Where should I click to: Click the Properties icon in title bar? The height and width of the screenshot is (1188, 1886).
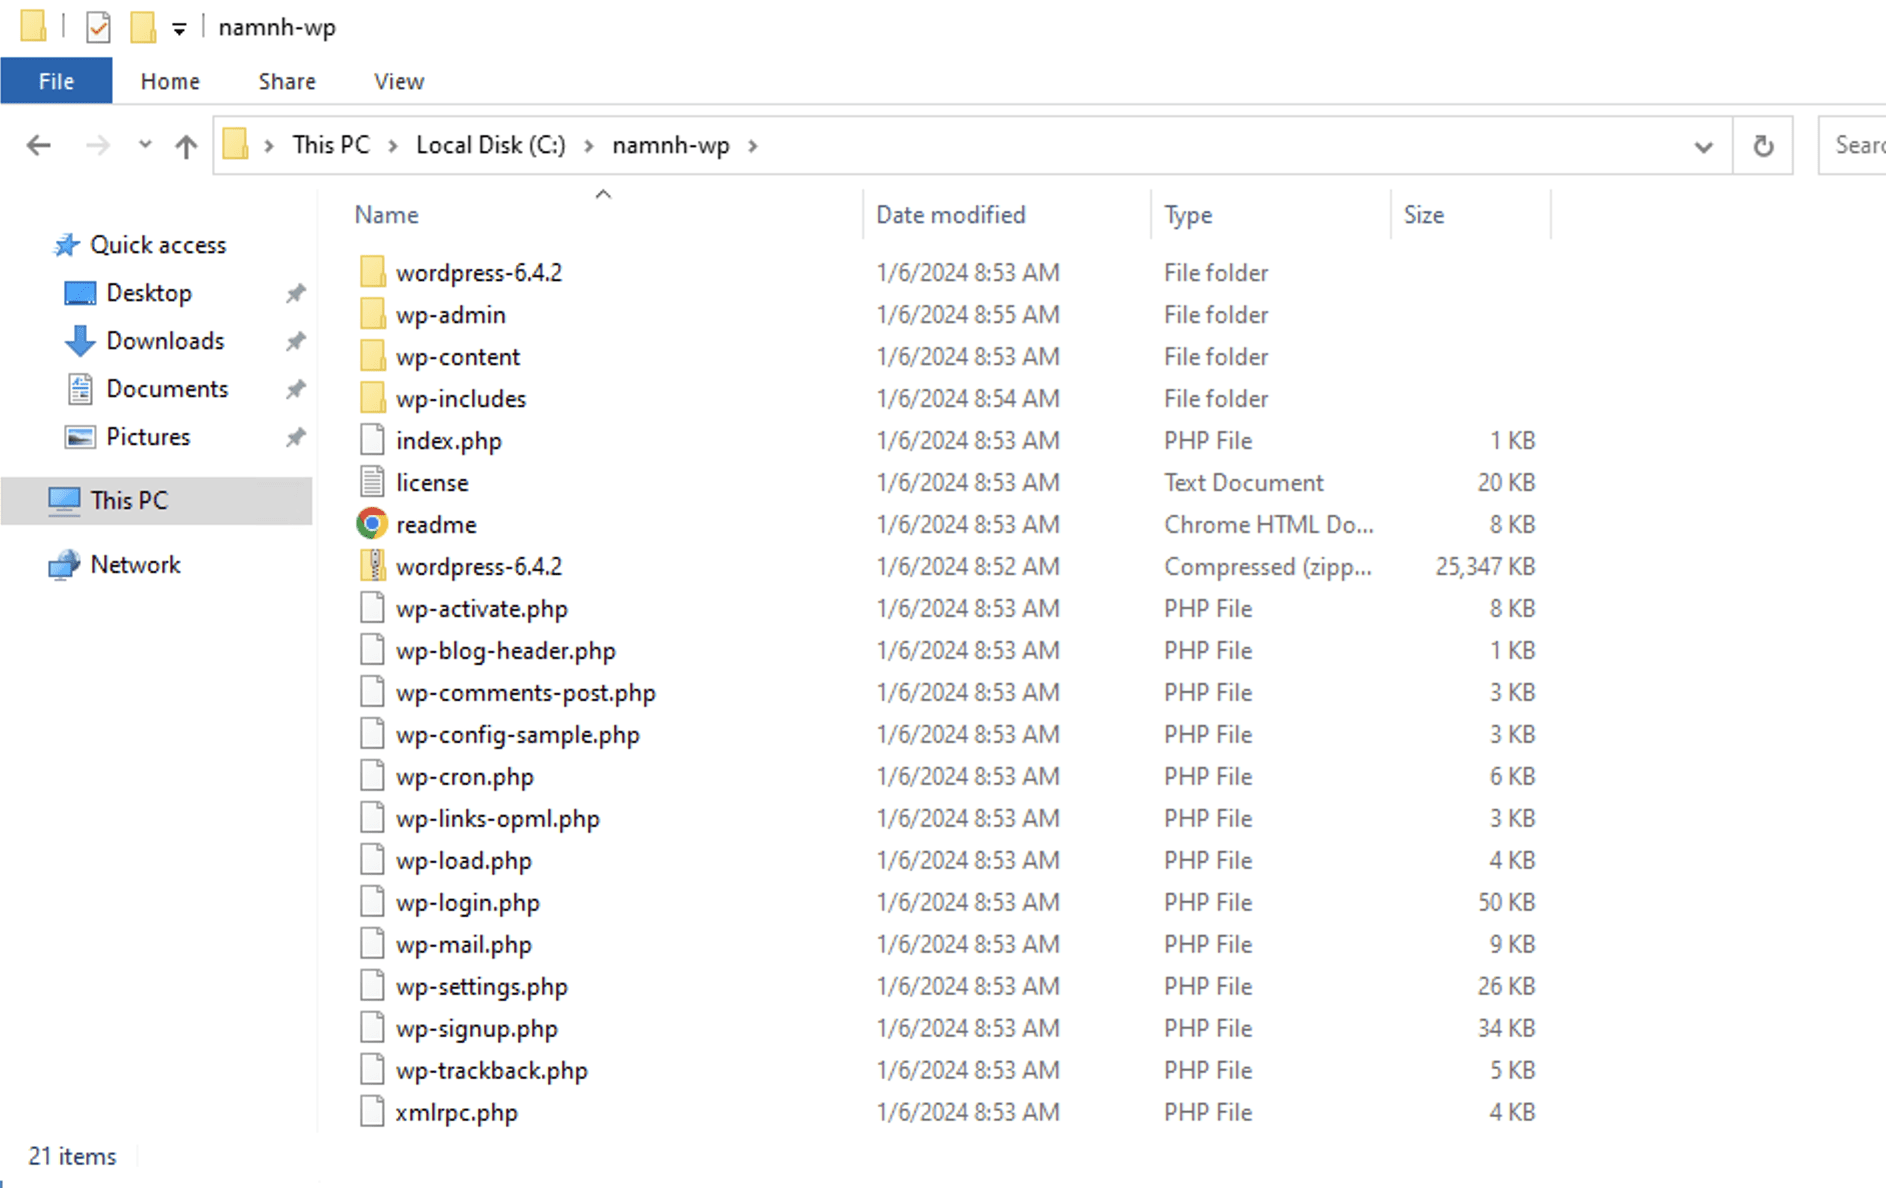click(x=98, y=27)
